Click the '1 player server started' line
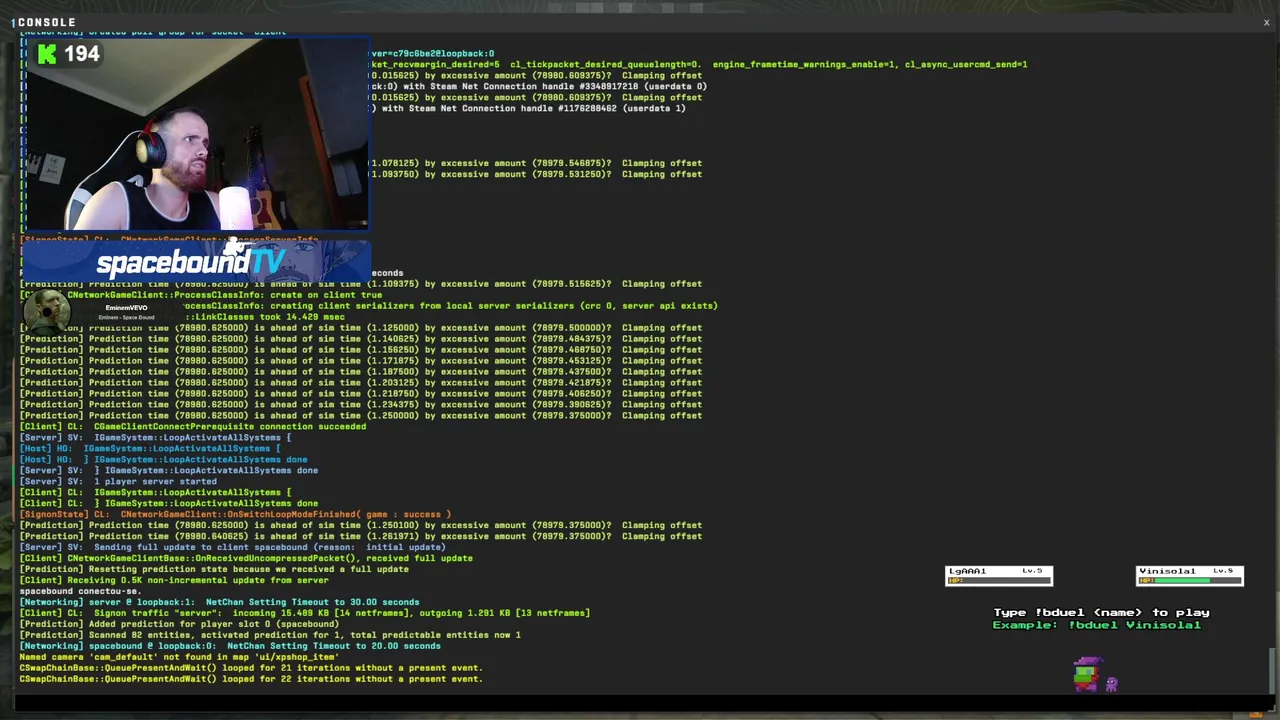 point(118,482)
